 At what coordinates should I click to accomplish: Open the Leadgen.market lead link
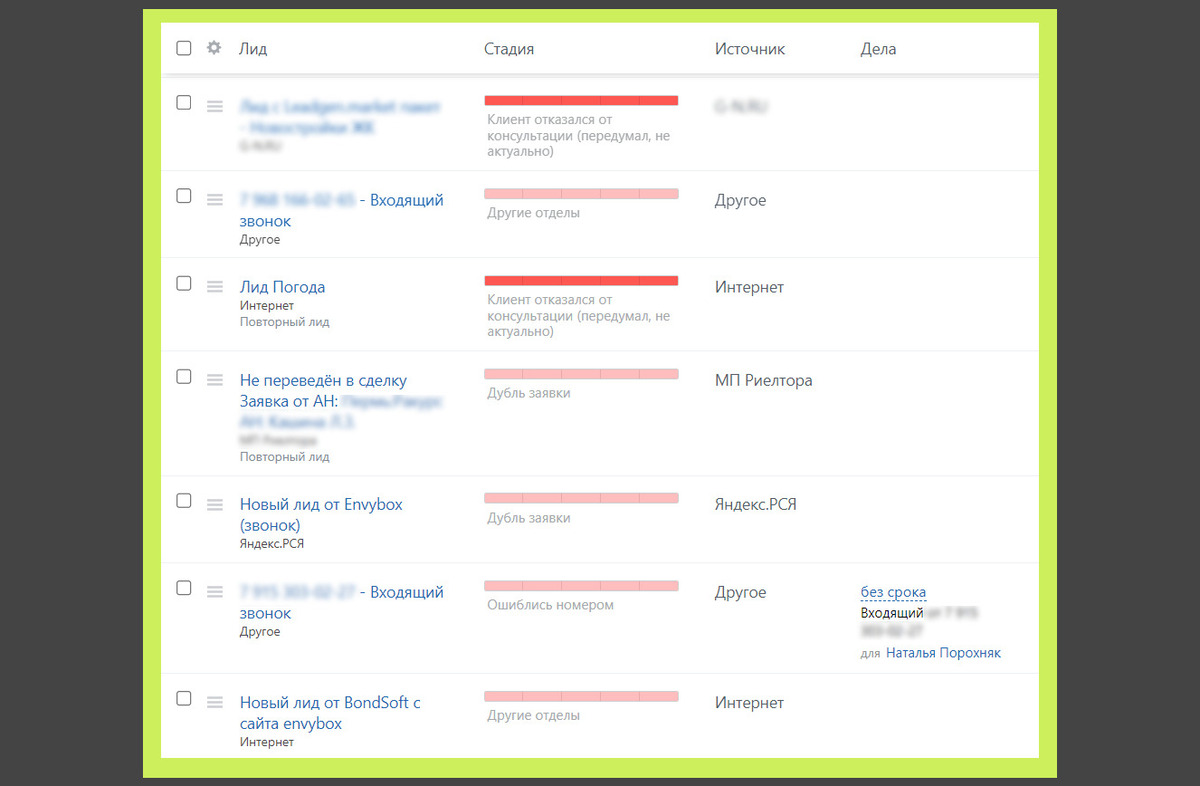point(340,117)
